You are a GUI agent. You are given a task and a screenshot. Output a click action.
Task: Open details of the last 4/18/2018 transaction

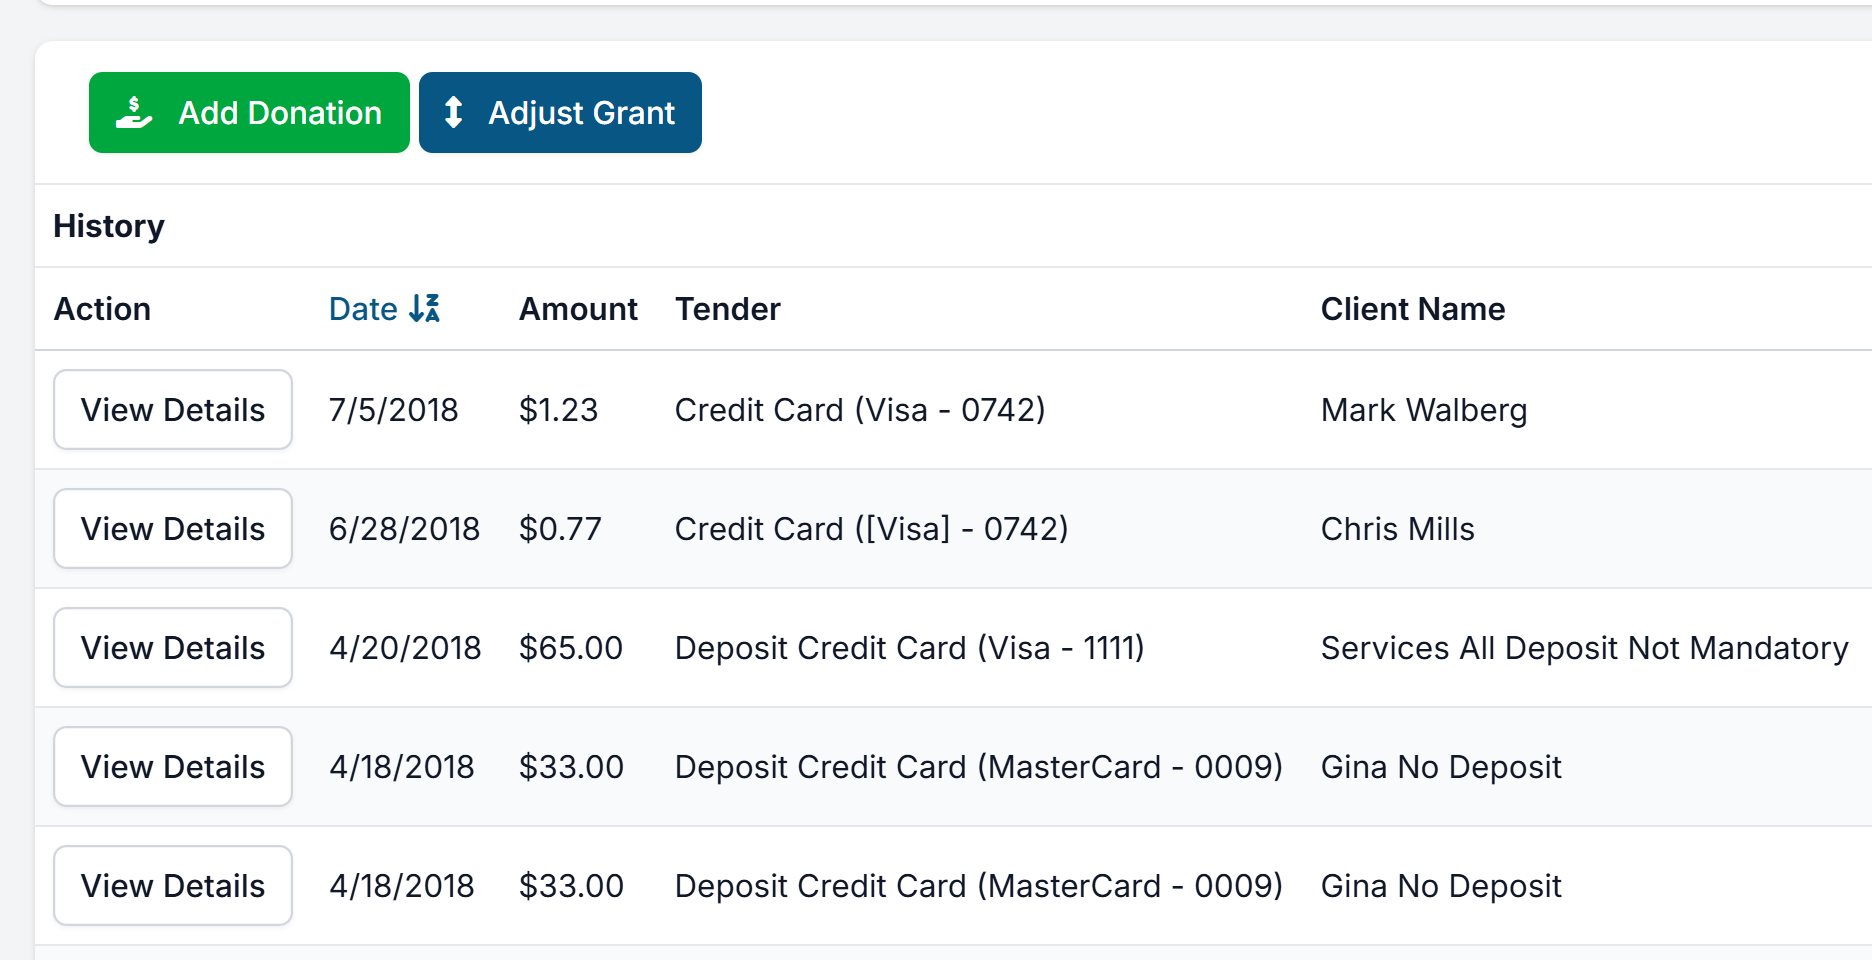pos(172,885)
